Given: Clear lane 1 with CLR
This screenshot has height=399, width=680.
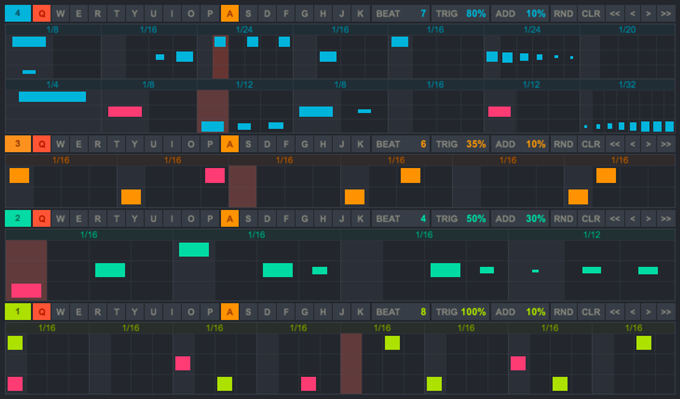Looking at the screenshot, I should [591, 312].
